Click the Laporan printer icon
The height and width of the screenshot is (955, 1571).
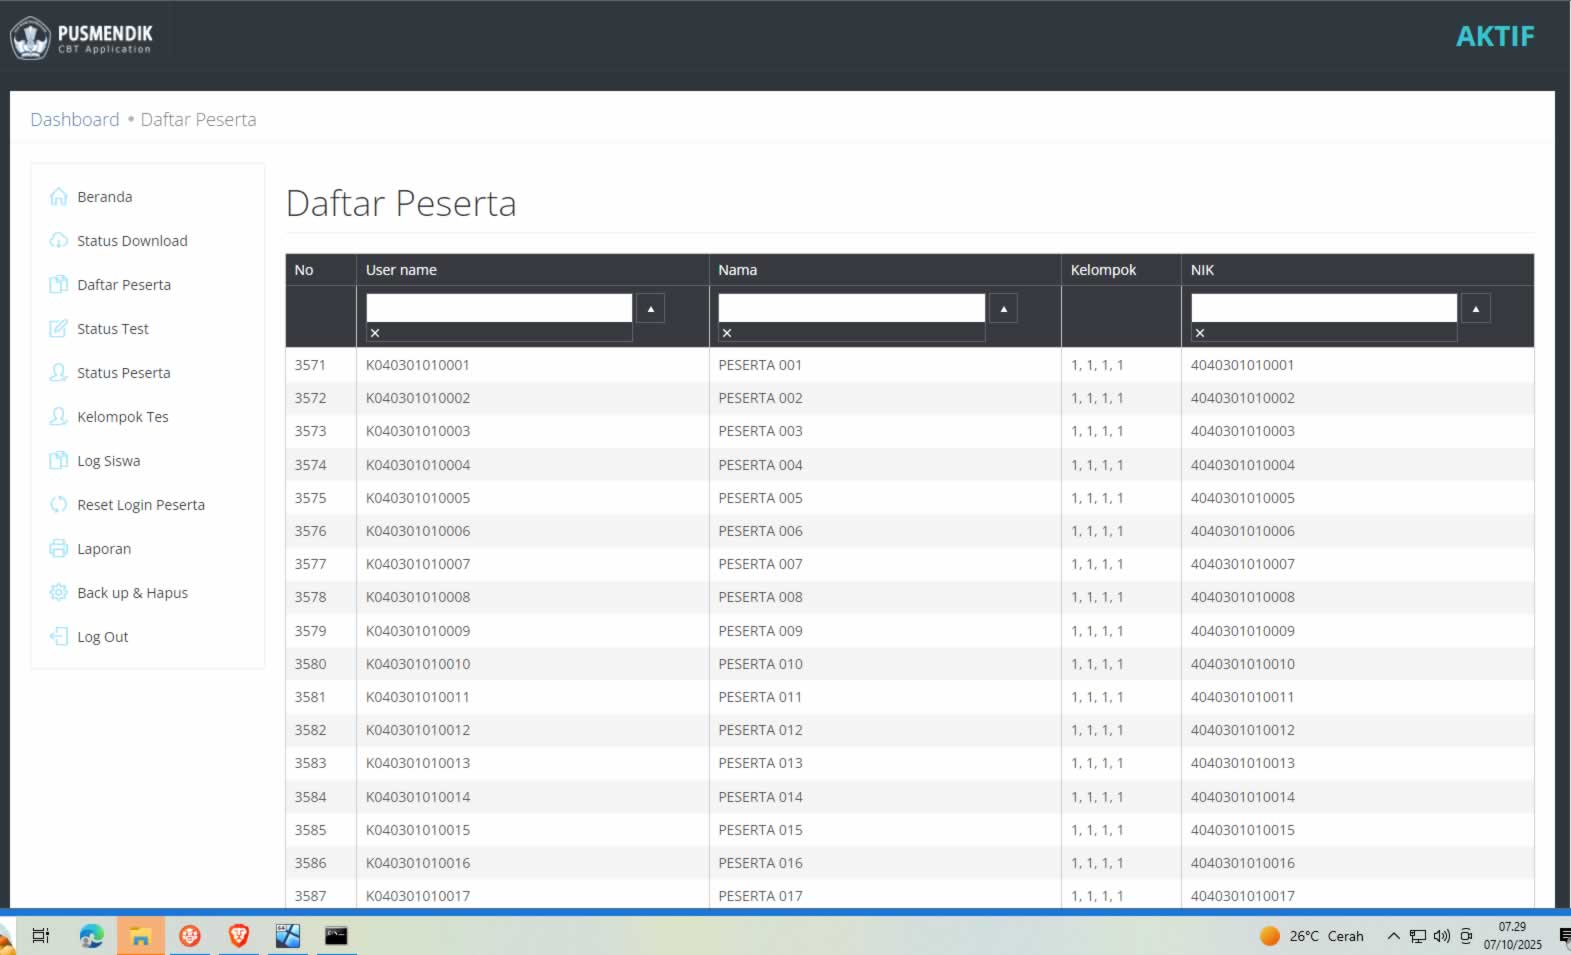[59, 549]
